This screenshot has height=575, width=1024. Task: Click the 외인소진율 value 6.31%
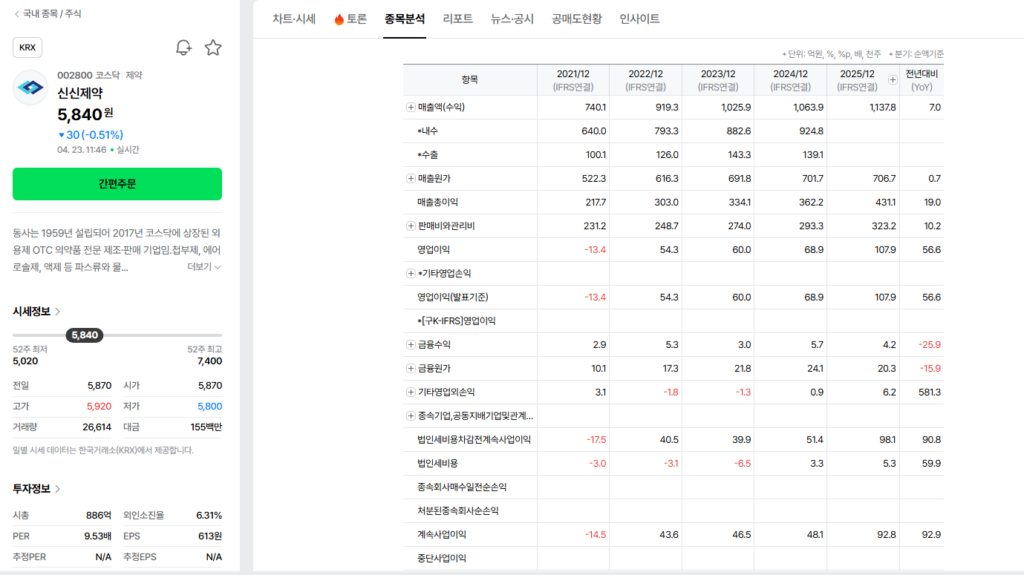pyautogui.click(x=209, y=516)
